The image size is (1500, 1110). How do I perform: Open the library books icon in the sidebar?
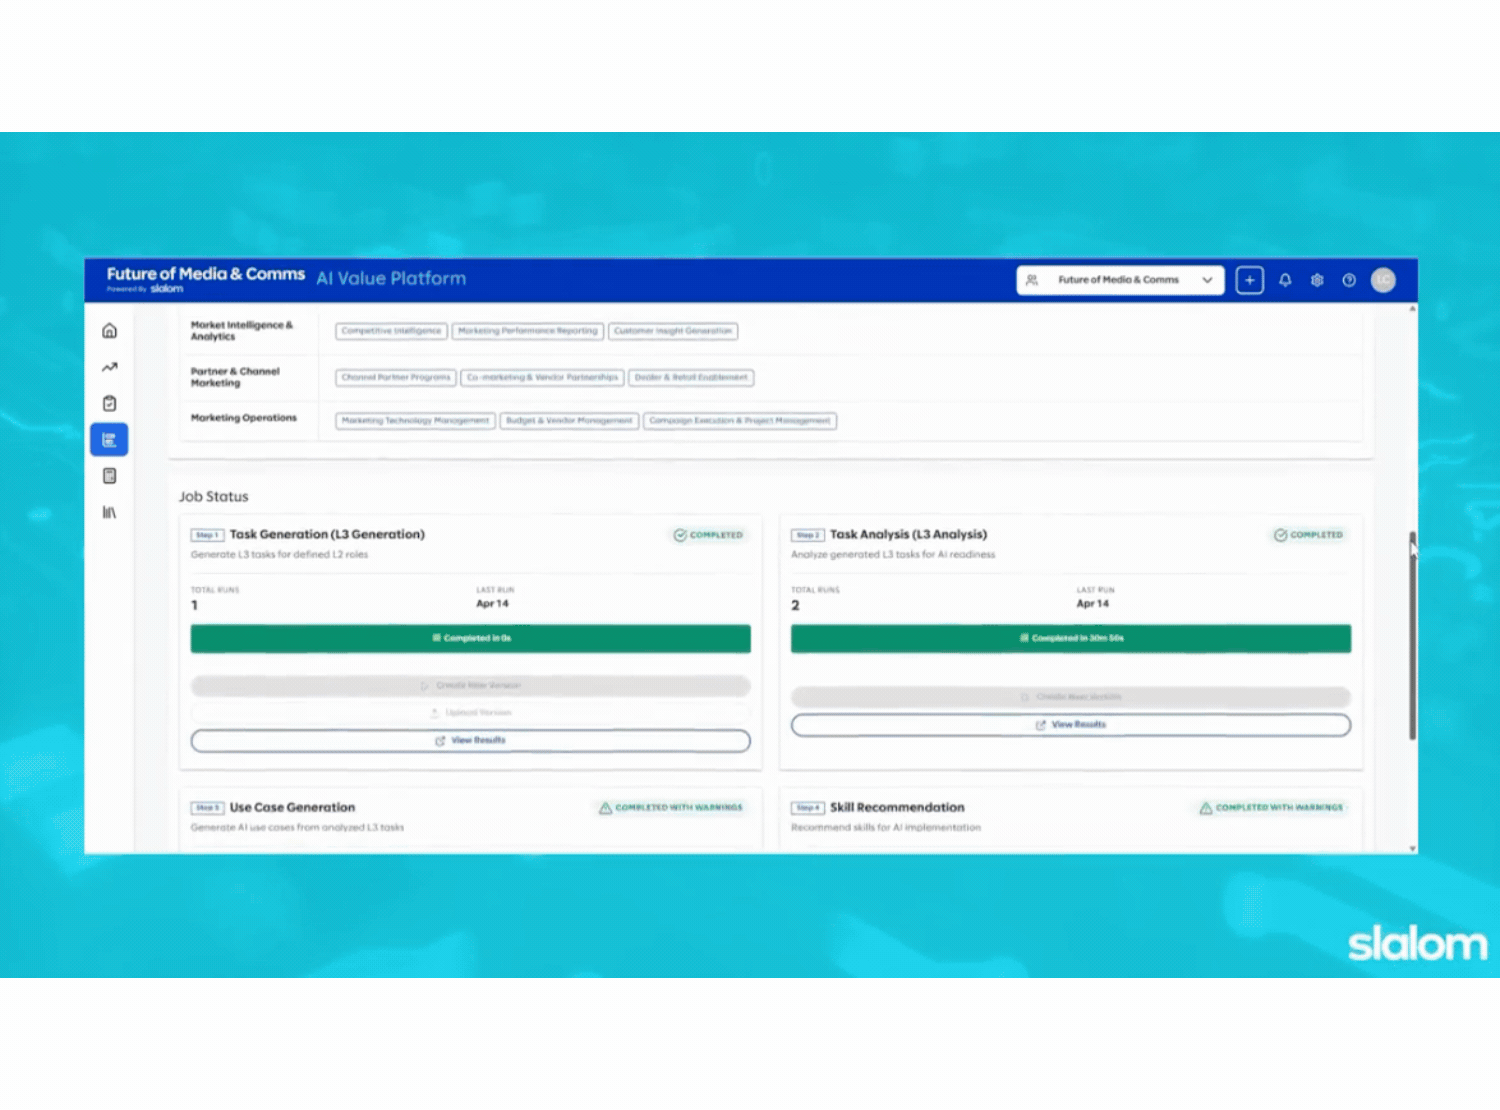(x=110, y=512)
